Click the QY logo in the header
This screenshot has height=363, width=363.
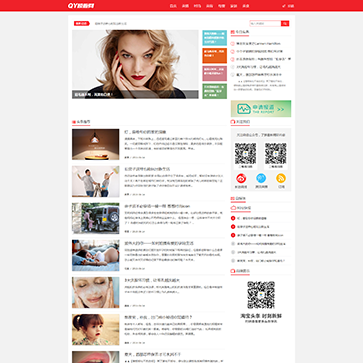click(81, 6)
